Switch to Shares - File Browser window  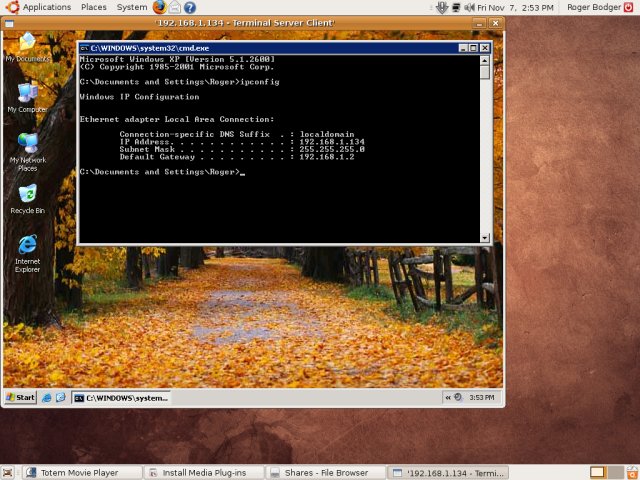click(x=326, y=473)
